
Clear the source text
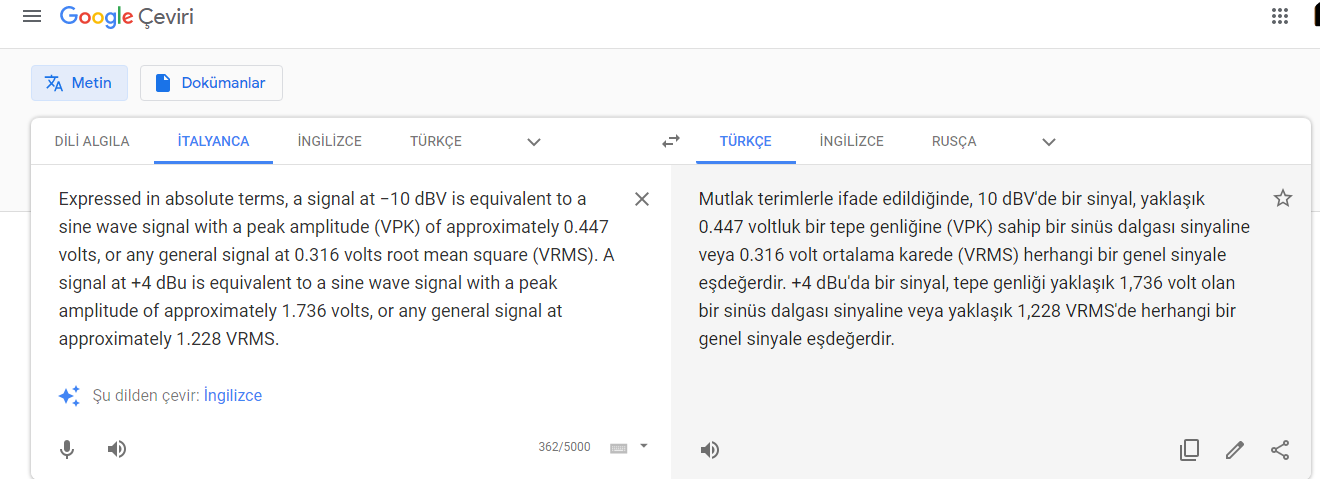[x=642, y=199]
